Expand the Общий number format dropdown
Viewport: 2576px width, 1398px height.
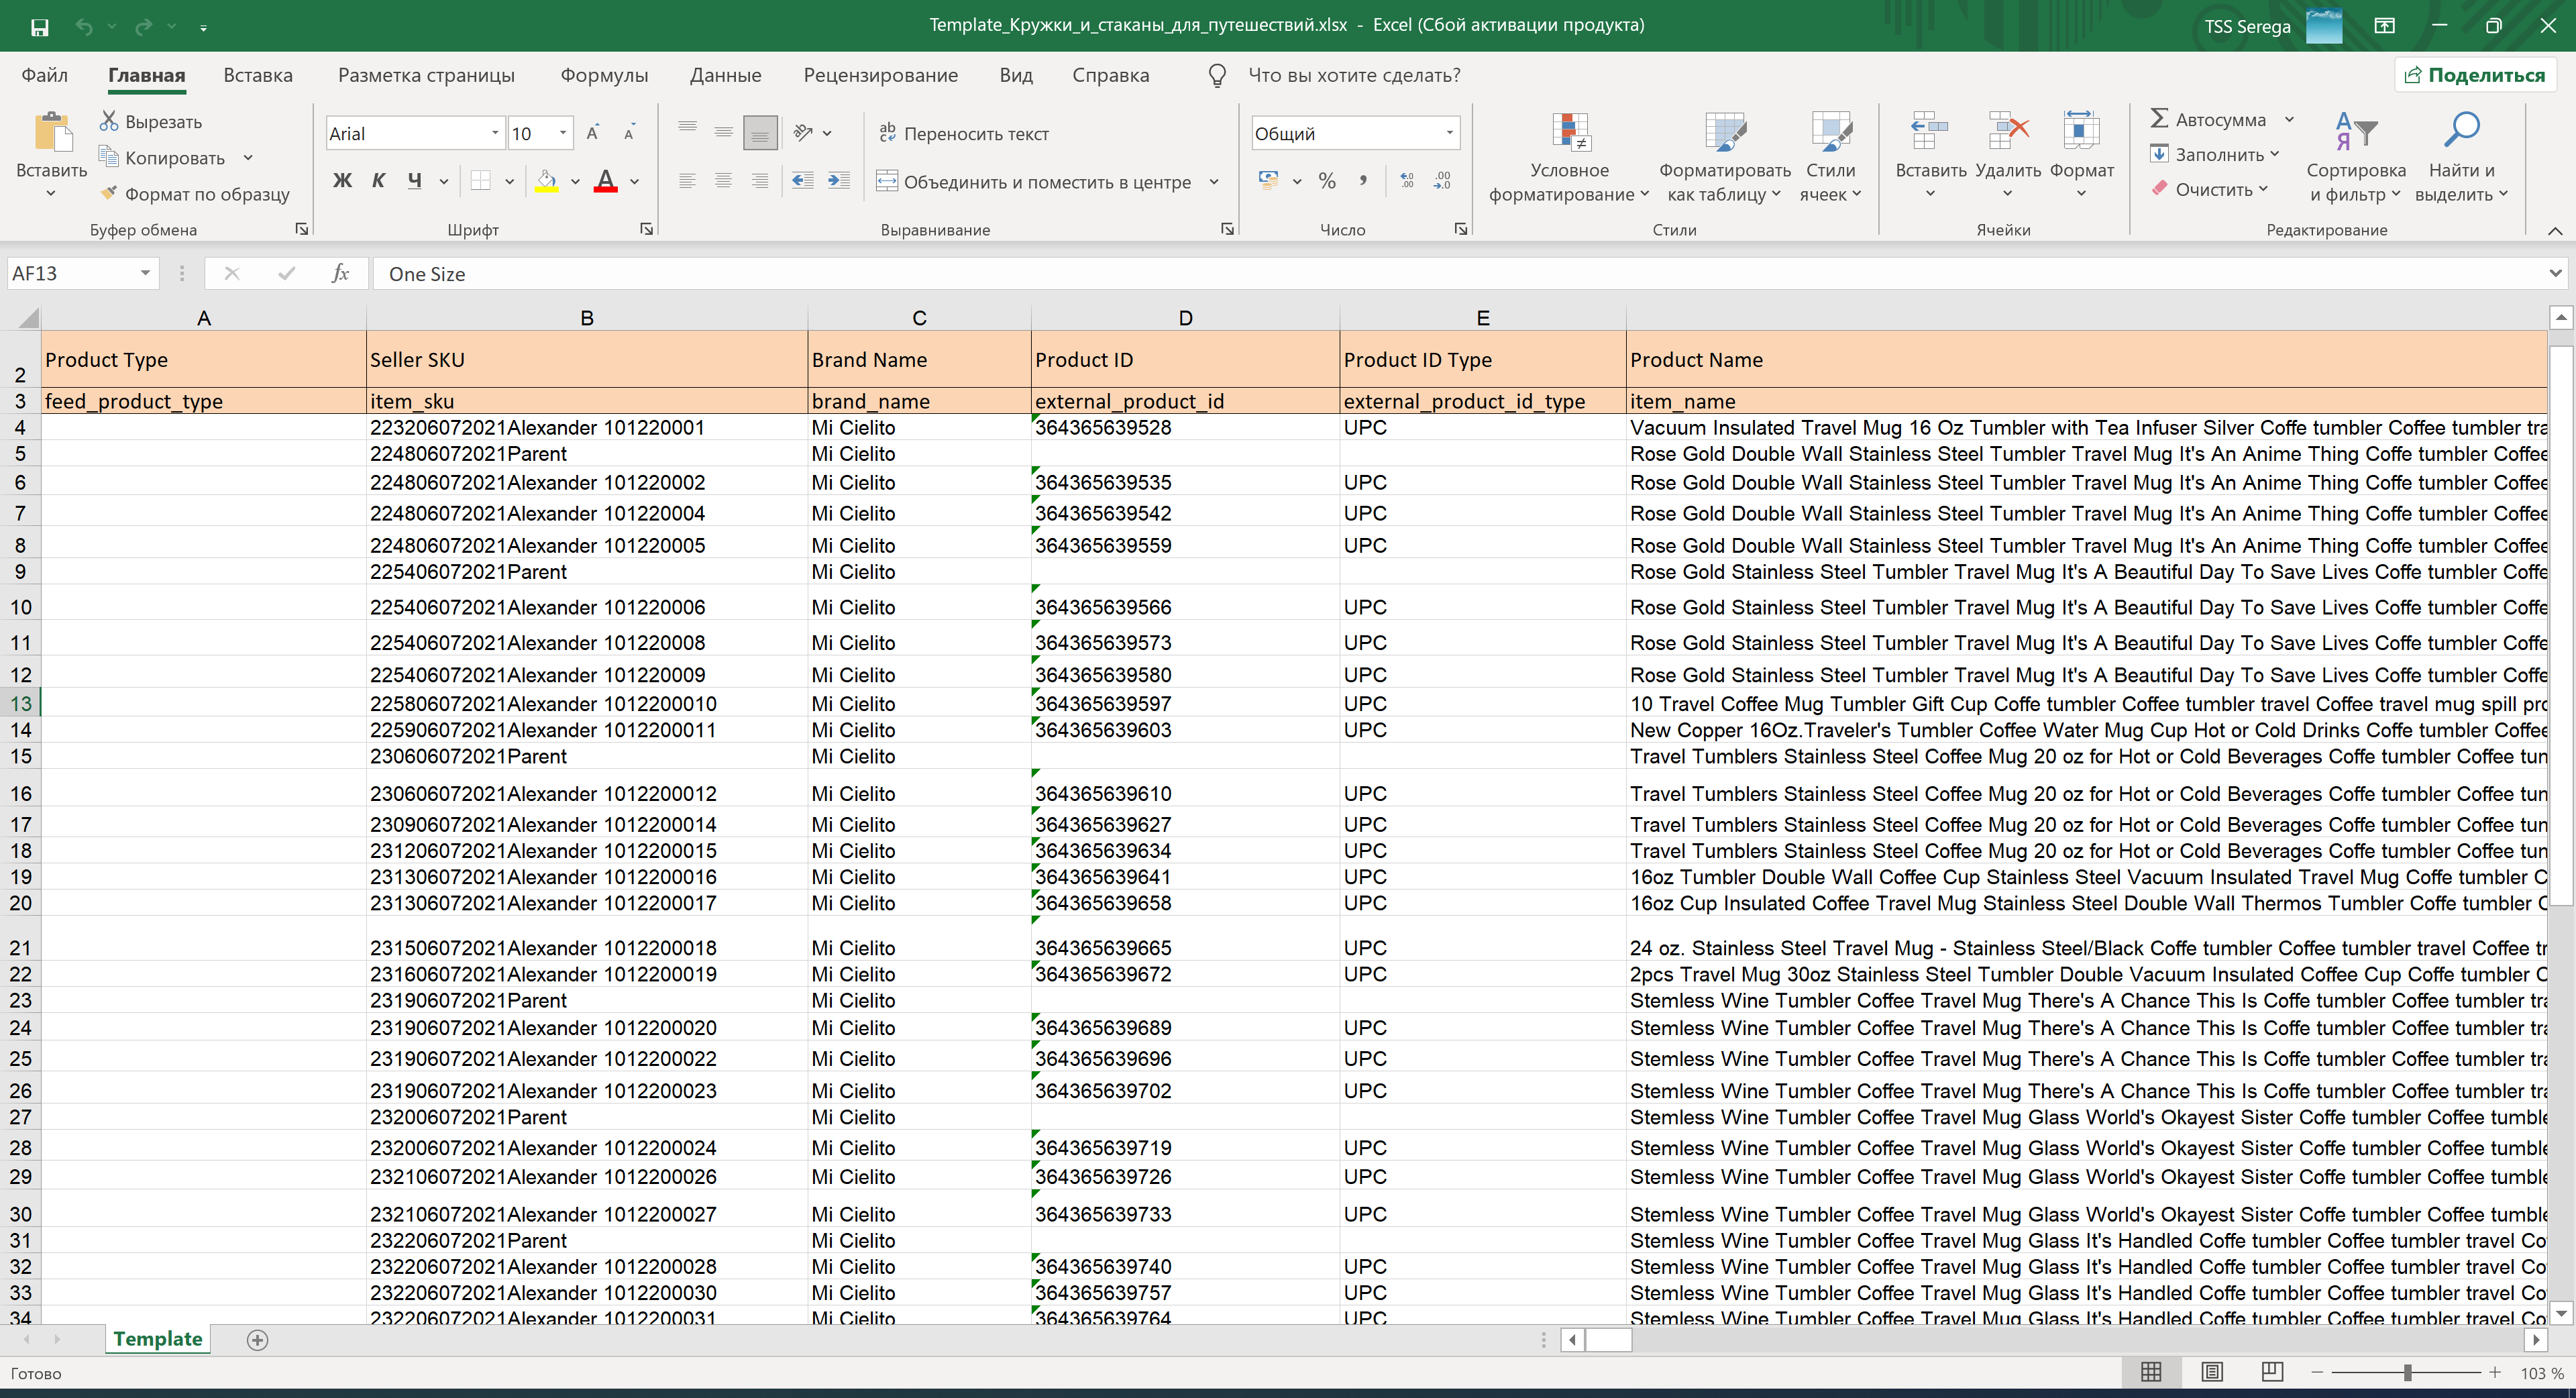(1449, 132)
